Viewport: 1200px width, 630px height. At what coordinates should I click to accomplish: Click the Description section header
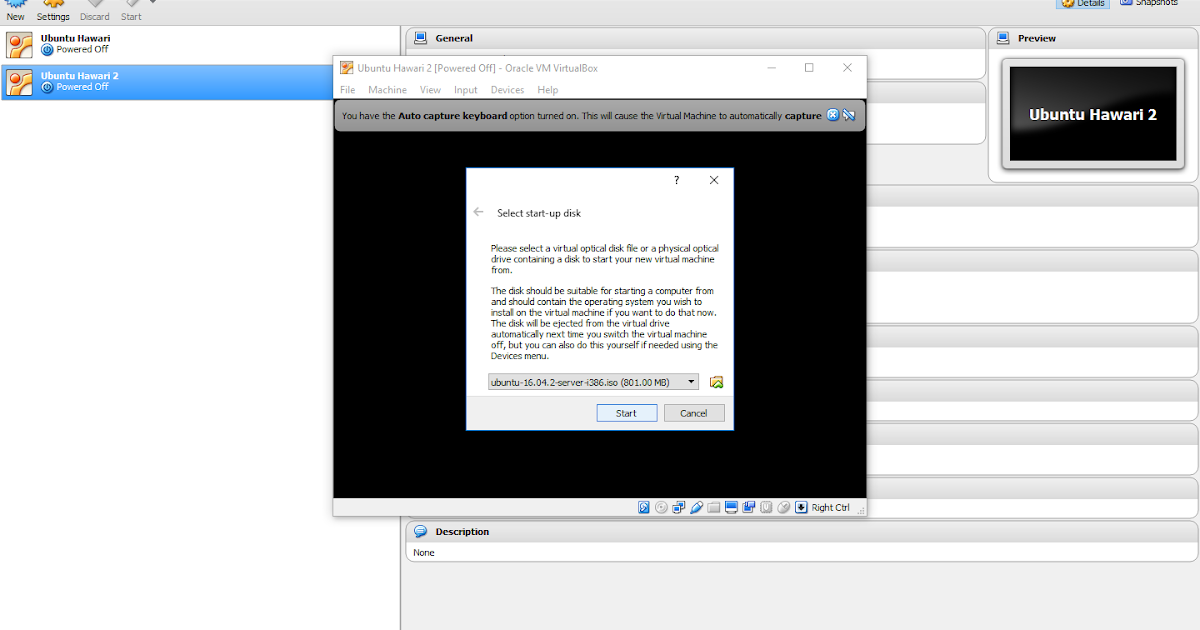[801, 532]
